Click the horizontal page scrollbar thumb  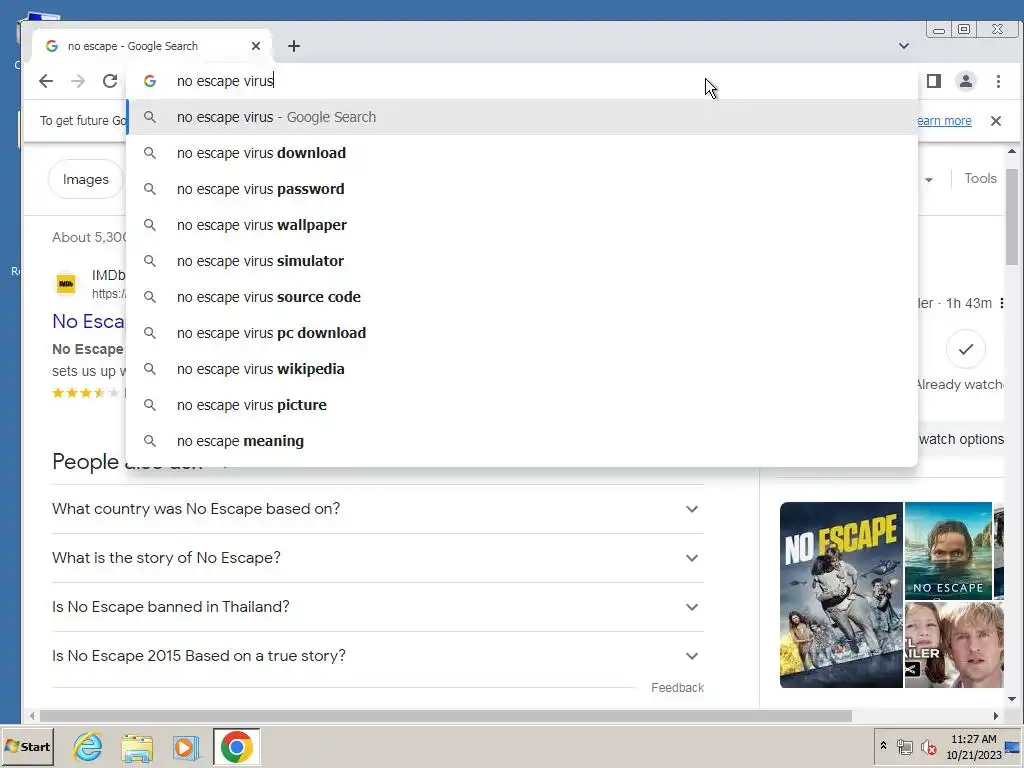pyautogui.click(x=445, y=716)
